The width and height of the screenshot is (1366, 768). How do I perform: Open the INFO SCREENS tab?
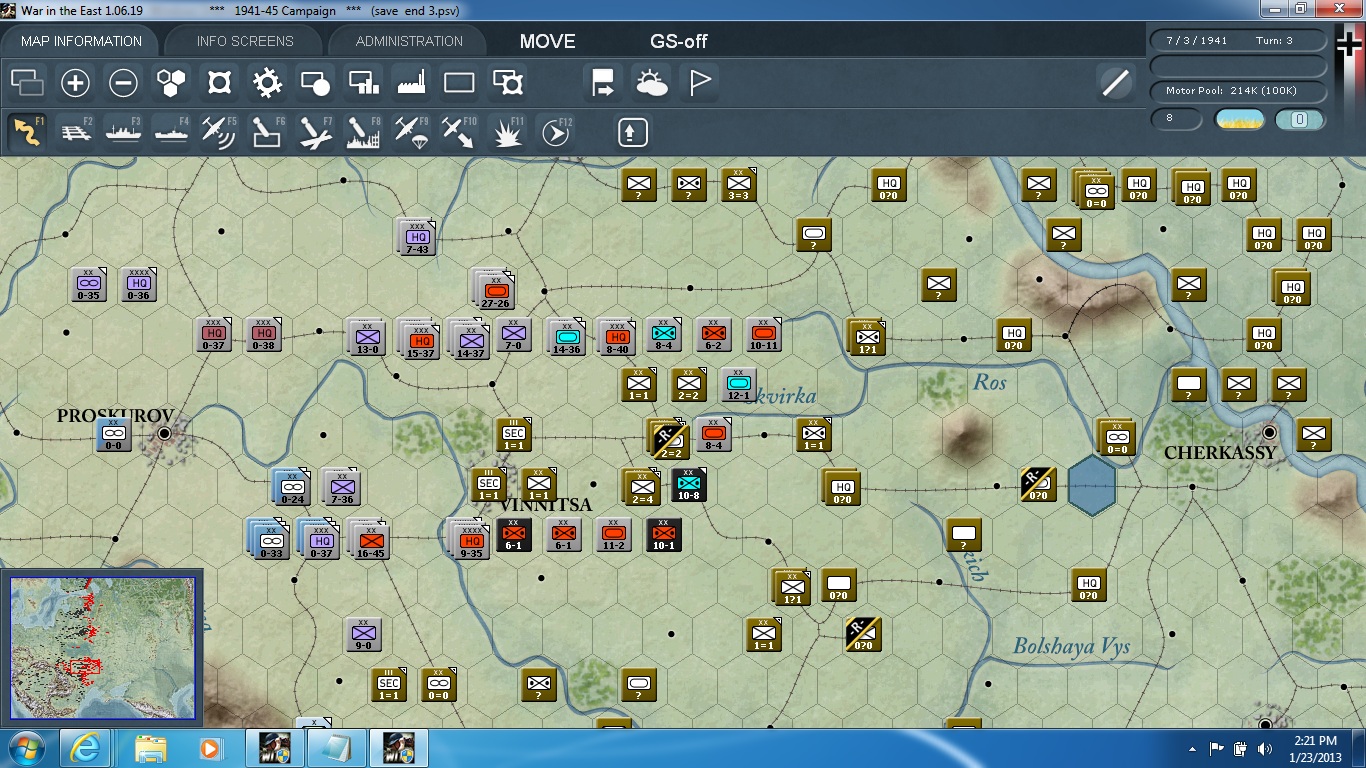(x=245, y=41)
